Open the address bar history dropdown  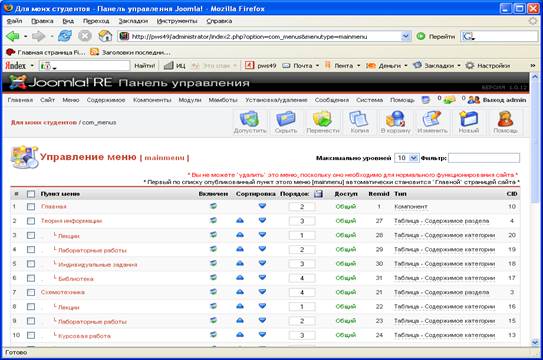[405, 36]
